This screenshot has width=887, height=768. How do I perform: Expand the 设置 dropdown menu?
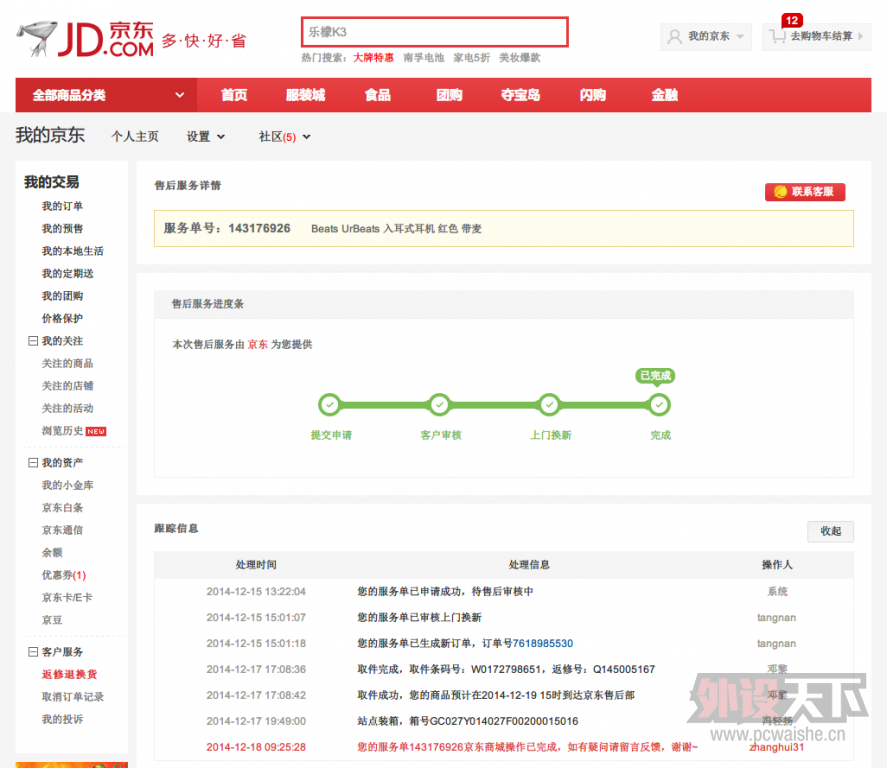tap(206, 137)
